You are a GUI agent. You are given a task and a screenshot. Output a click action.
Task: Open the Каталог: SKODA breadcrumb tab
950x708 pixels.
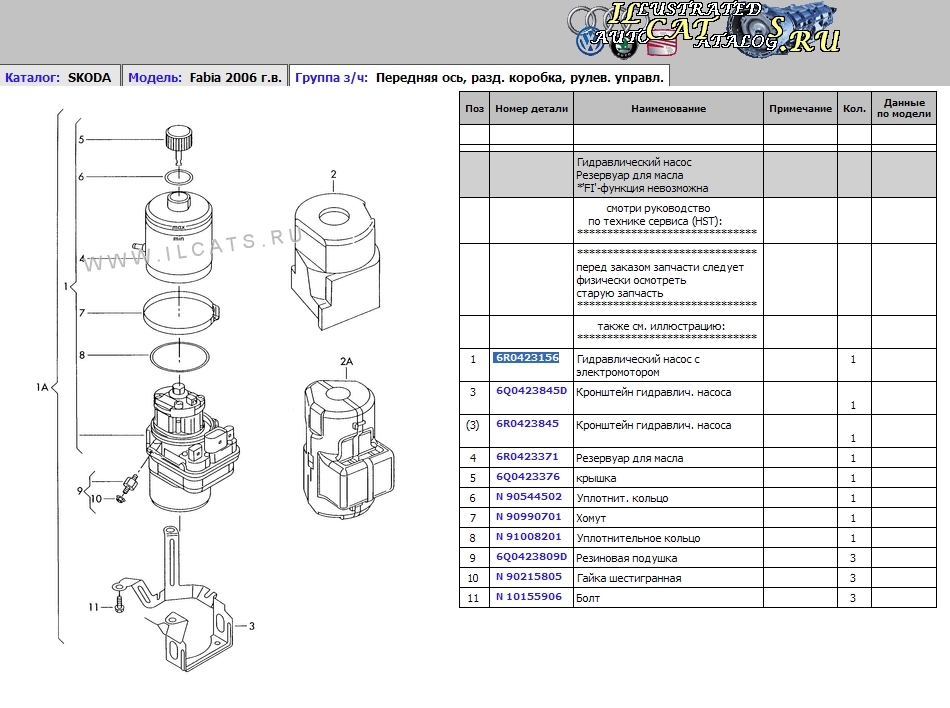point(59,77)
